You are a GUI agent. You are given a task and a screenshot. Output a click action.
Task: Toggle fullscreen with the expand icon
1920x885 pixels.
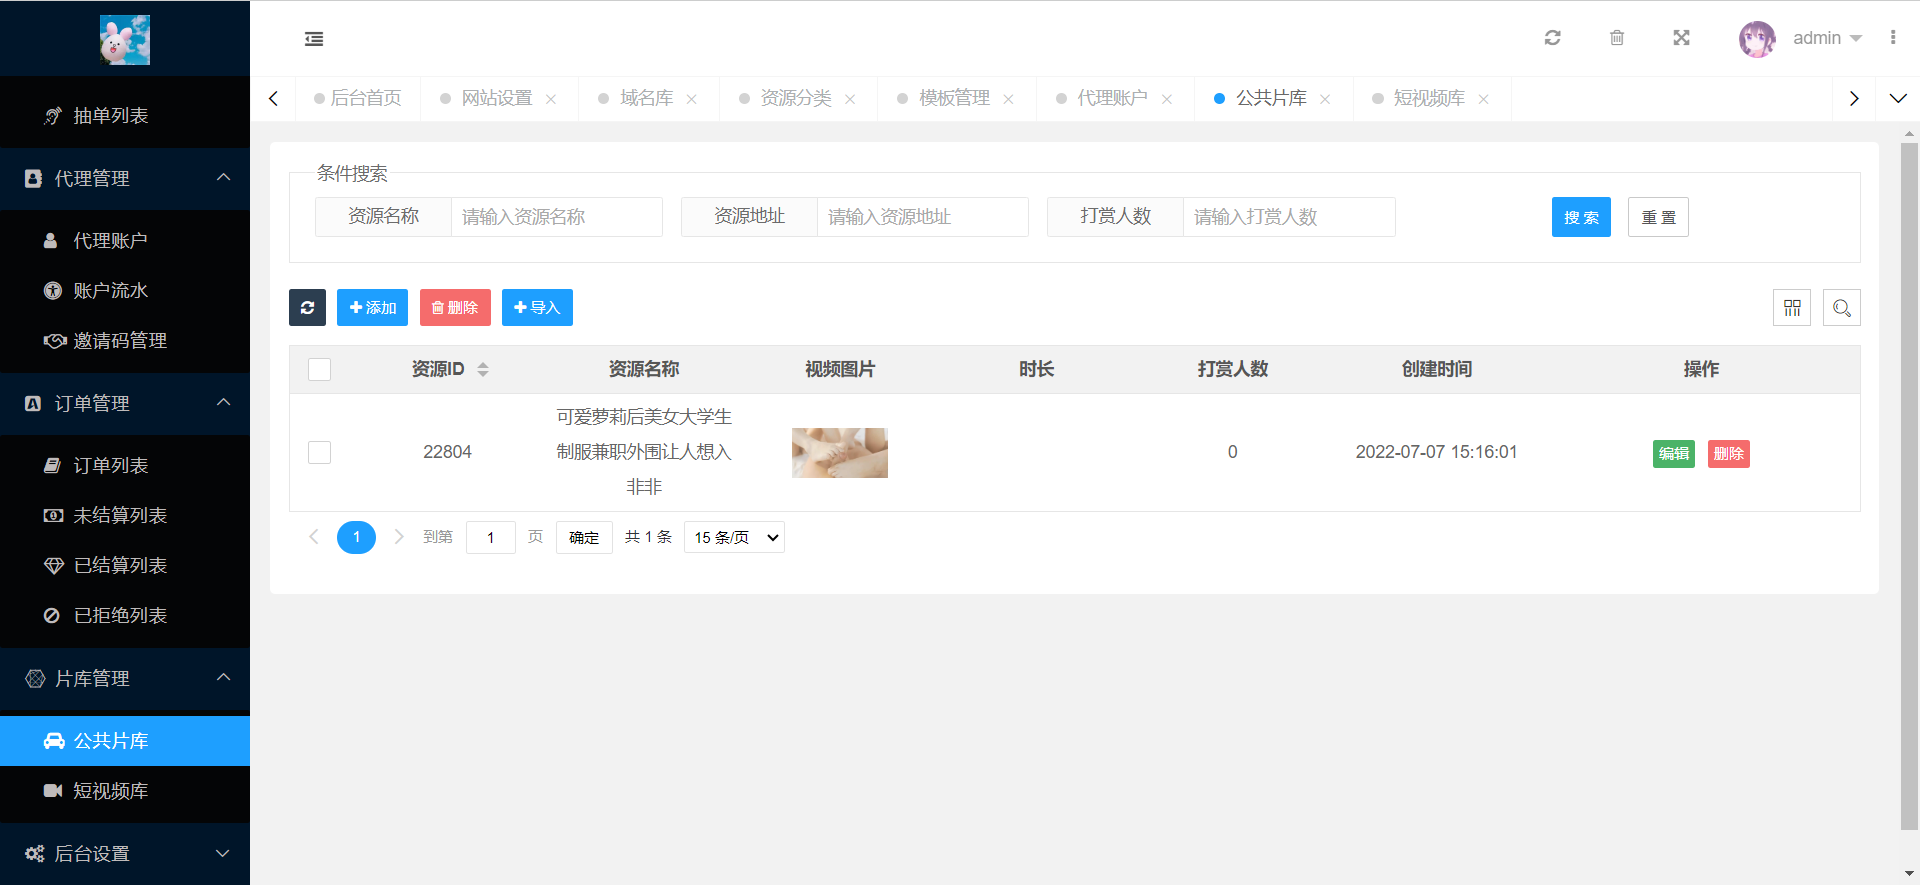click(x=1681, y=38)
